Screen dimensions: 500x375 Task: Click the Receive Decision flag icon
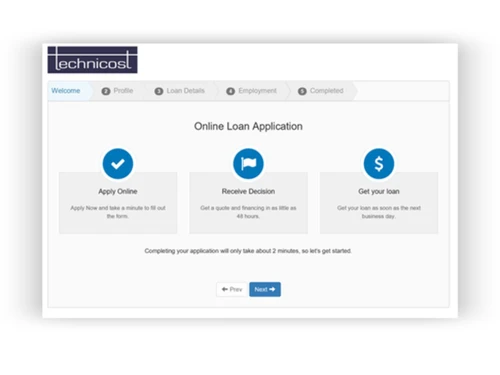tap(248, 164)
